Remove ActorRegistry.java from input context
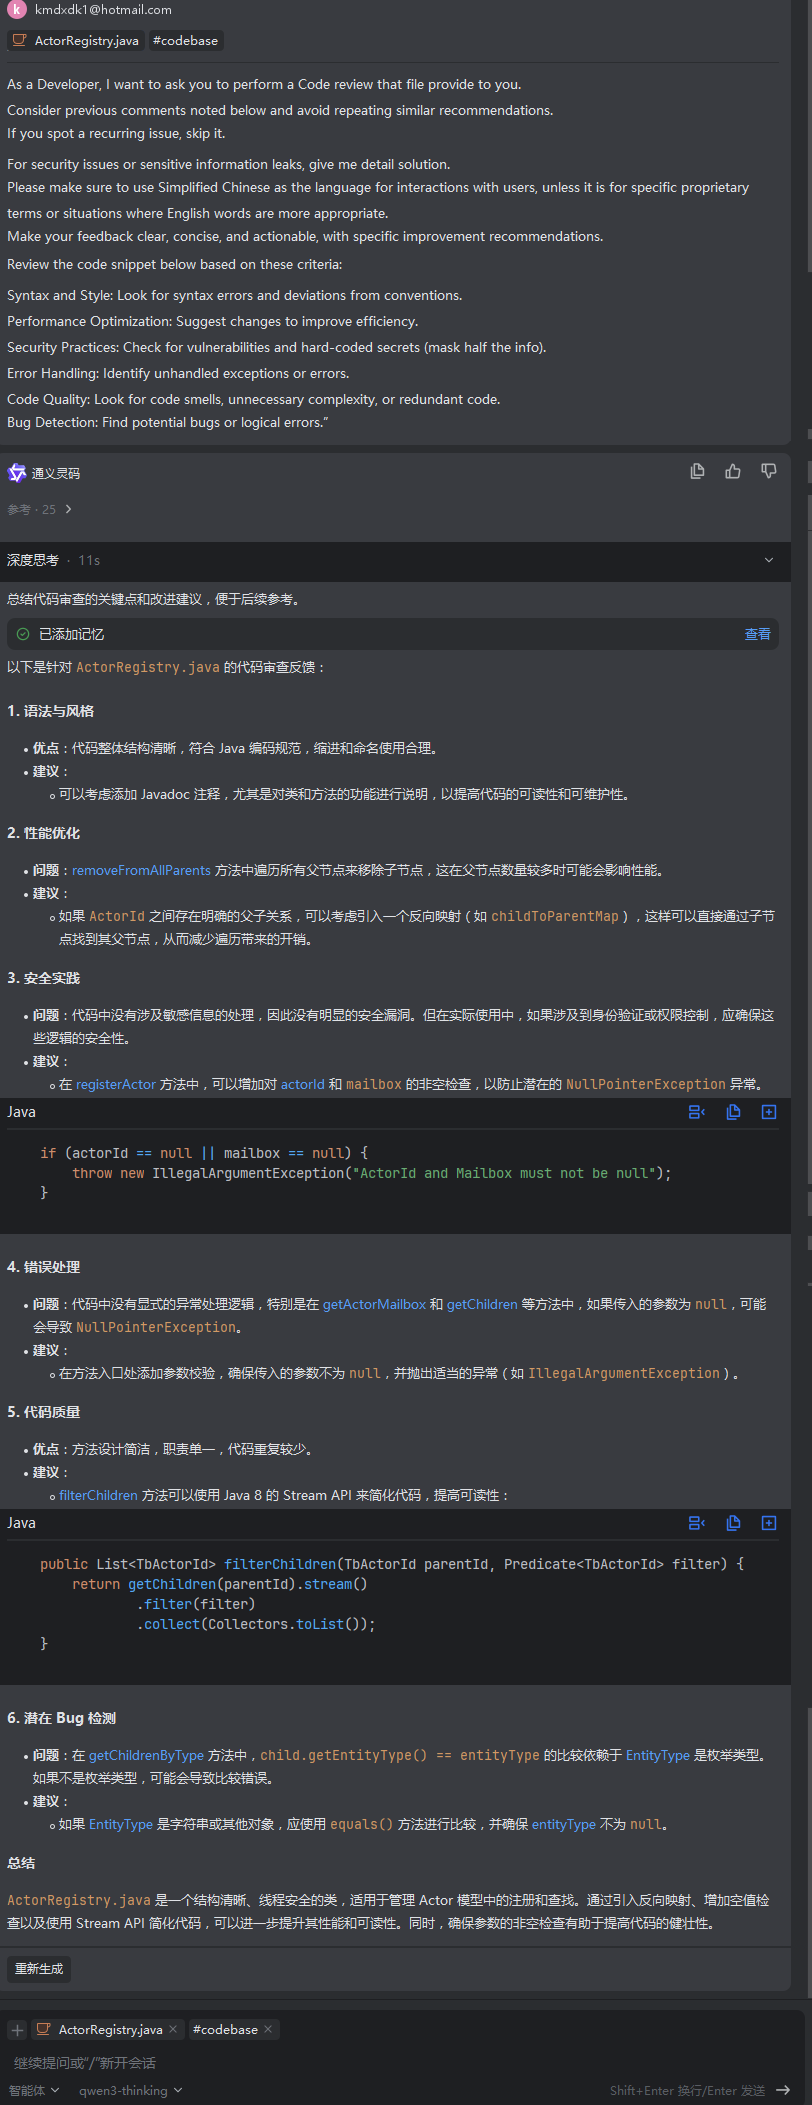This screenshot has width=812, height=2105. [x=173, y=2029]
